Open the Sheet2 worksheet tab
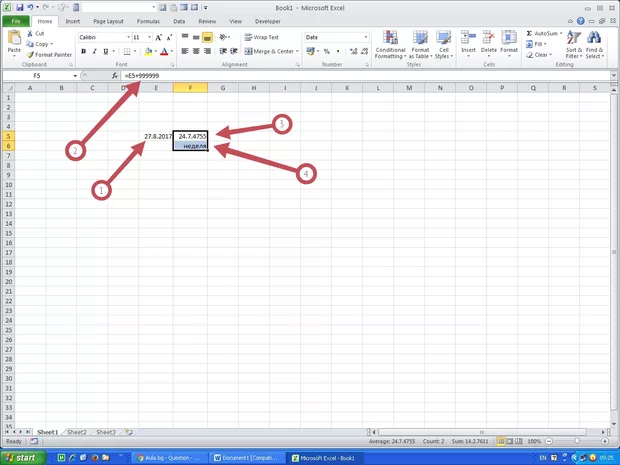The width and height of the screenshot is (620, 465). [77, 432]
